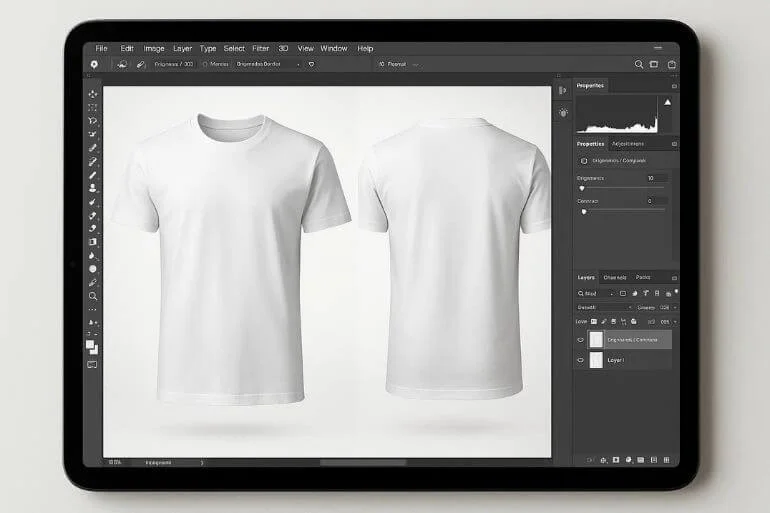Click the histogram warning triangle icon
770x513 pixels.
(x=667, y=103)
